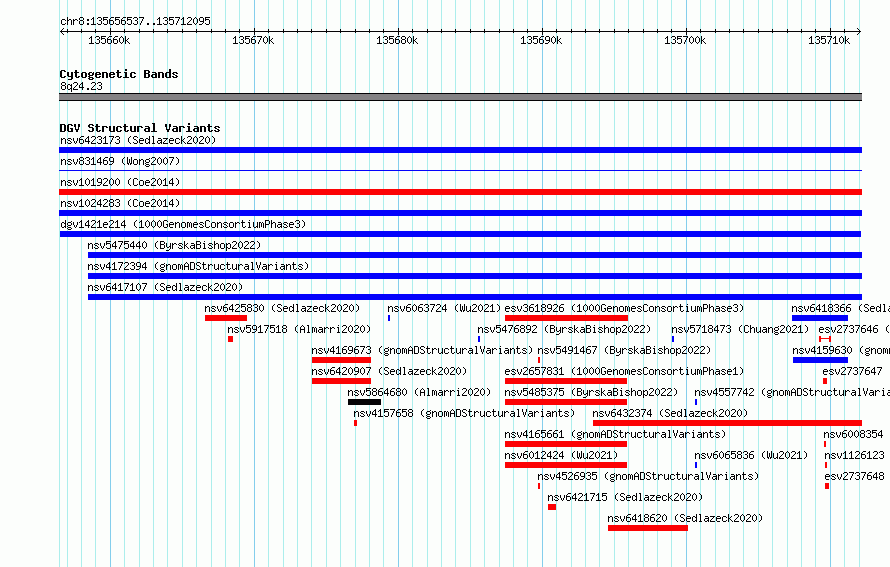
Task: Click the nsv6008354 variant label
Action: (853, 434)
